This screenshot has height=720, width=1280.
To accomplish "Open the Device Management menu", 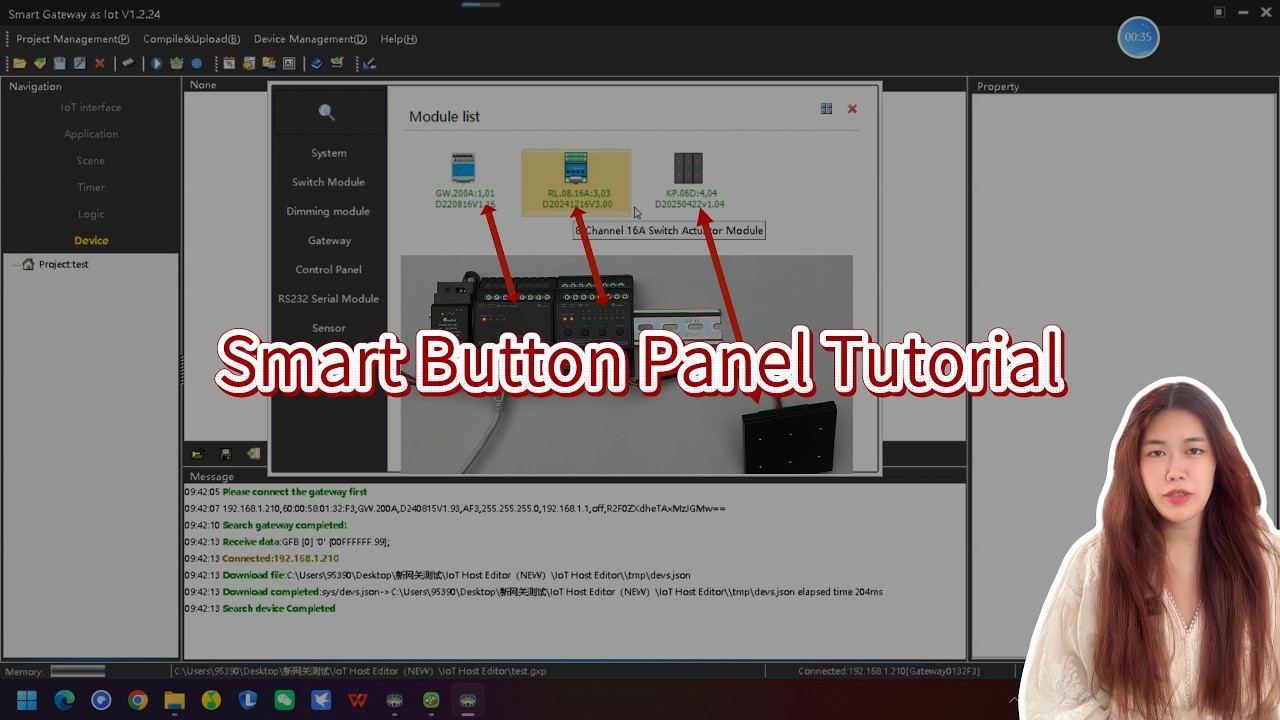I will [x=310, y=39].
